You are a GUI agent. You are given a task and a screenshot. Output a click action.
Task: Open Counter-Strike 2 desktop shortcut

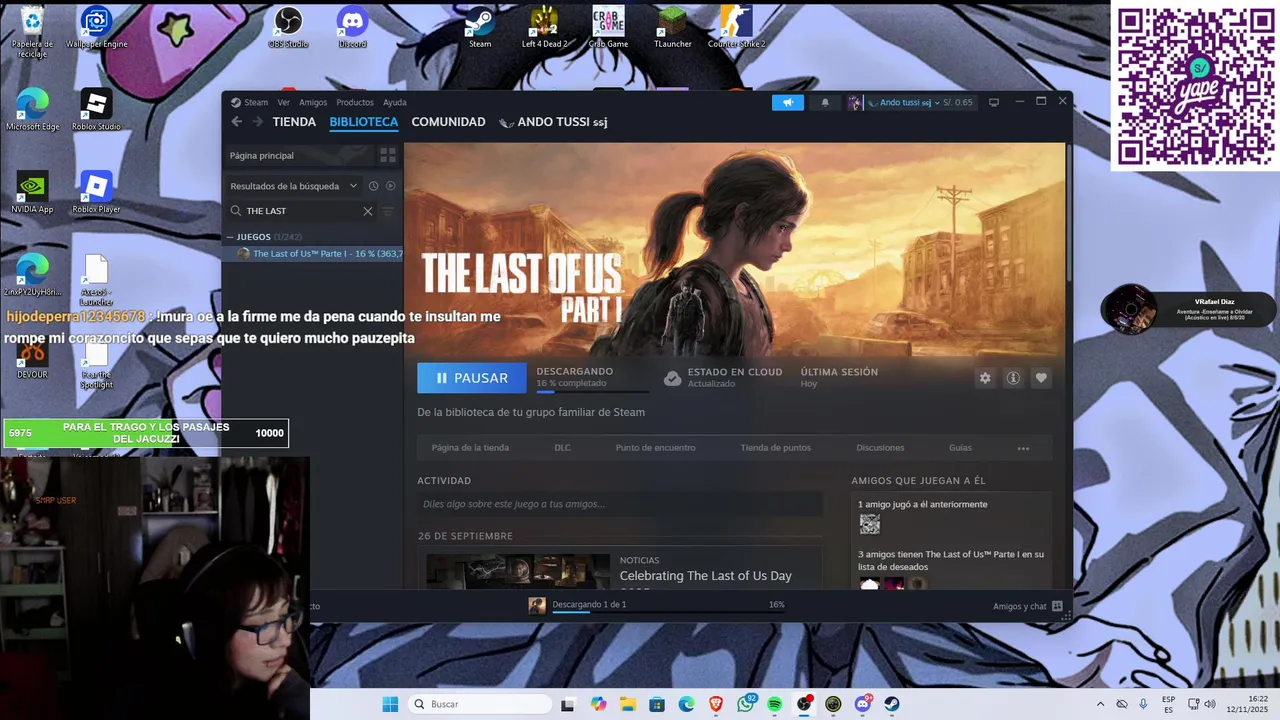tap(736, 27)
